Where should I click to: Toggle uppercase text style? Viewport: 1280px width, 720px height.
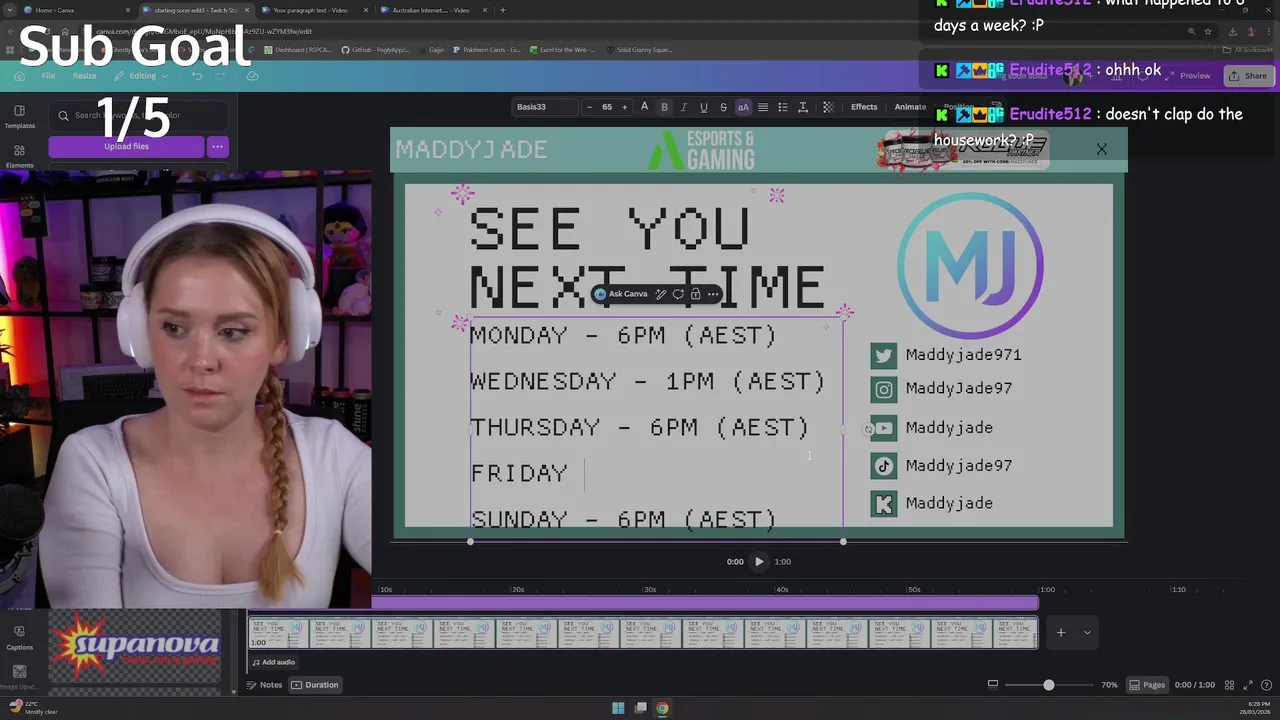click(743, 107)
